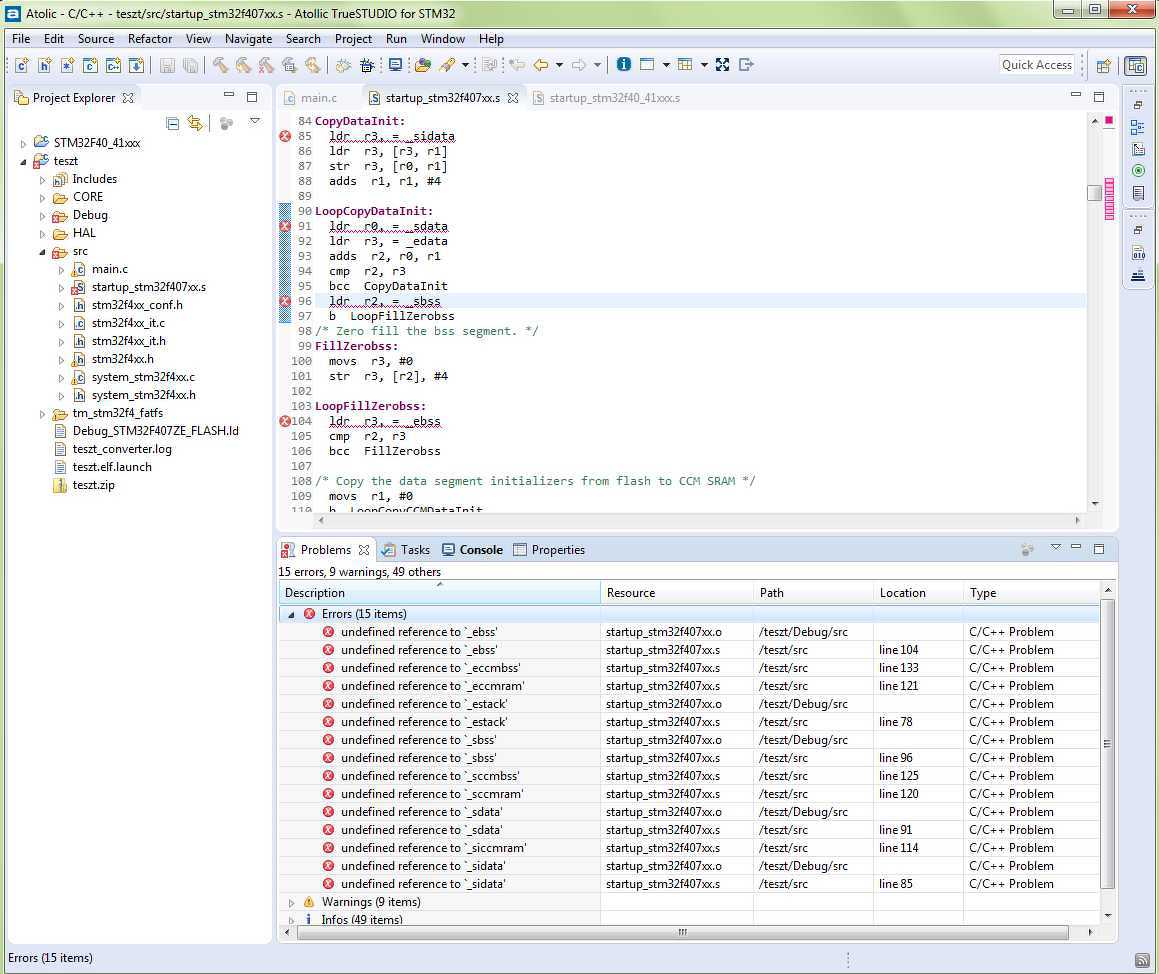Image resolution: width=1159 pixels, height=974 pixels.
Task: Collapse the Errors (15 items) group
Action: point(290,614)
